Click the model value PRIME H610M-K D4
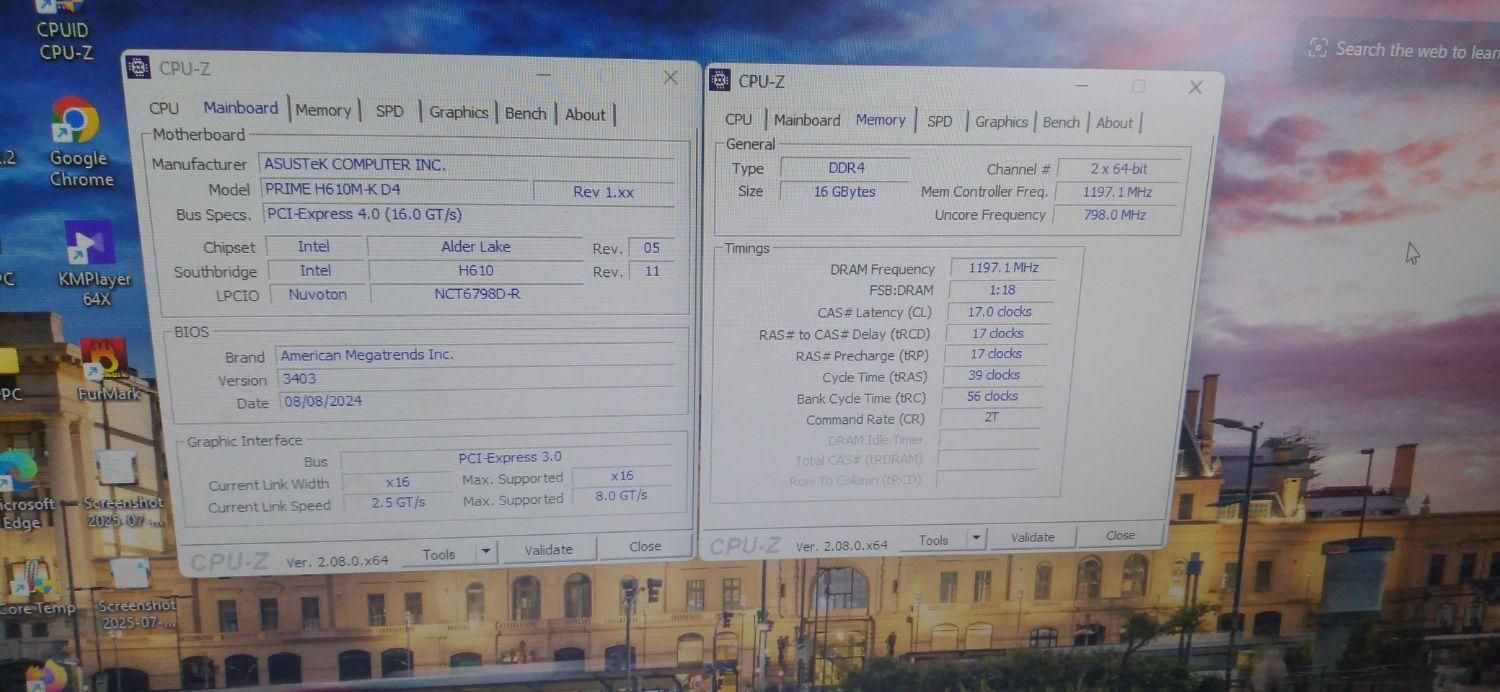Image resolution: width=1500 pixels, height=692 pixels. [395, 189]
